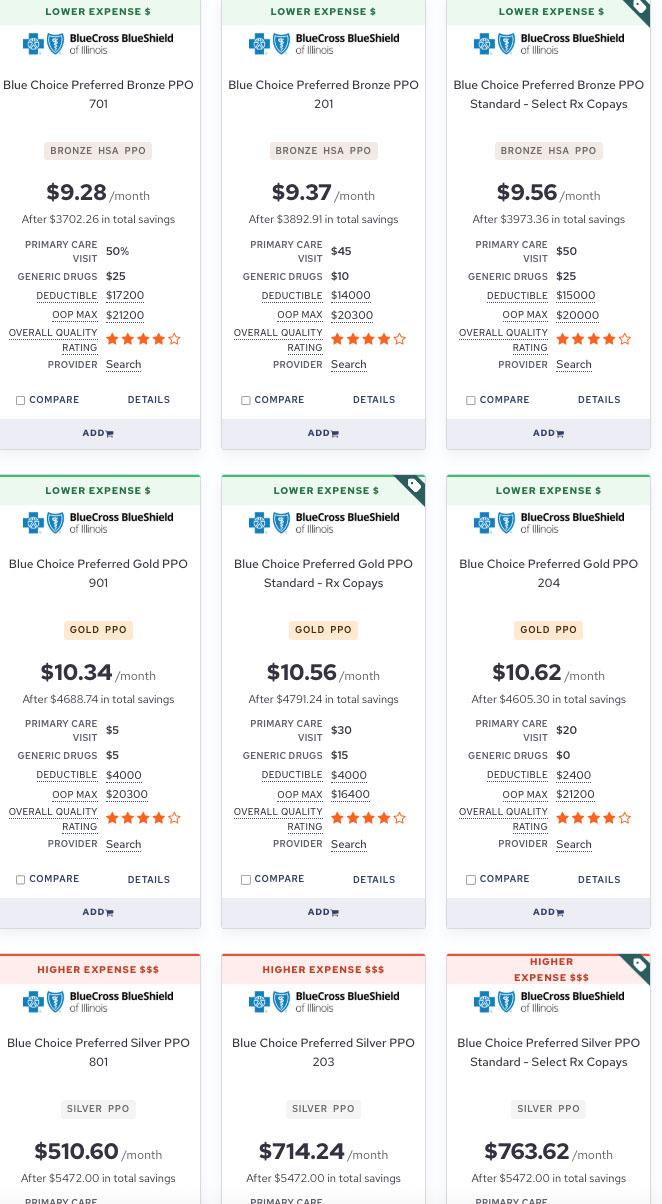This screenshot has height=1204, width=662.
Task: Check Compare for Bronze PPO 701 plan
Action: [x=21, y=401]
